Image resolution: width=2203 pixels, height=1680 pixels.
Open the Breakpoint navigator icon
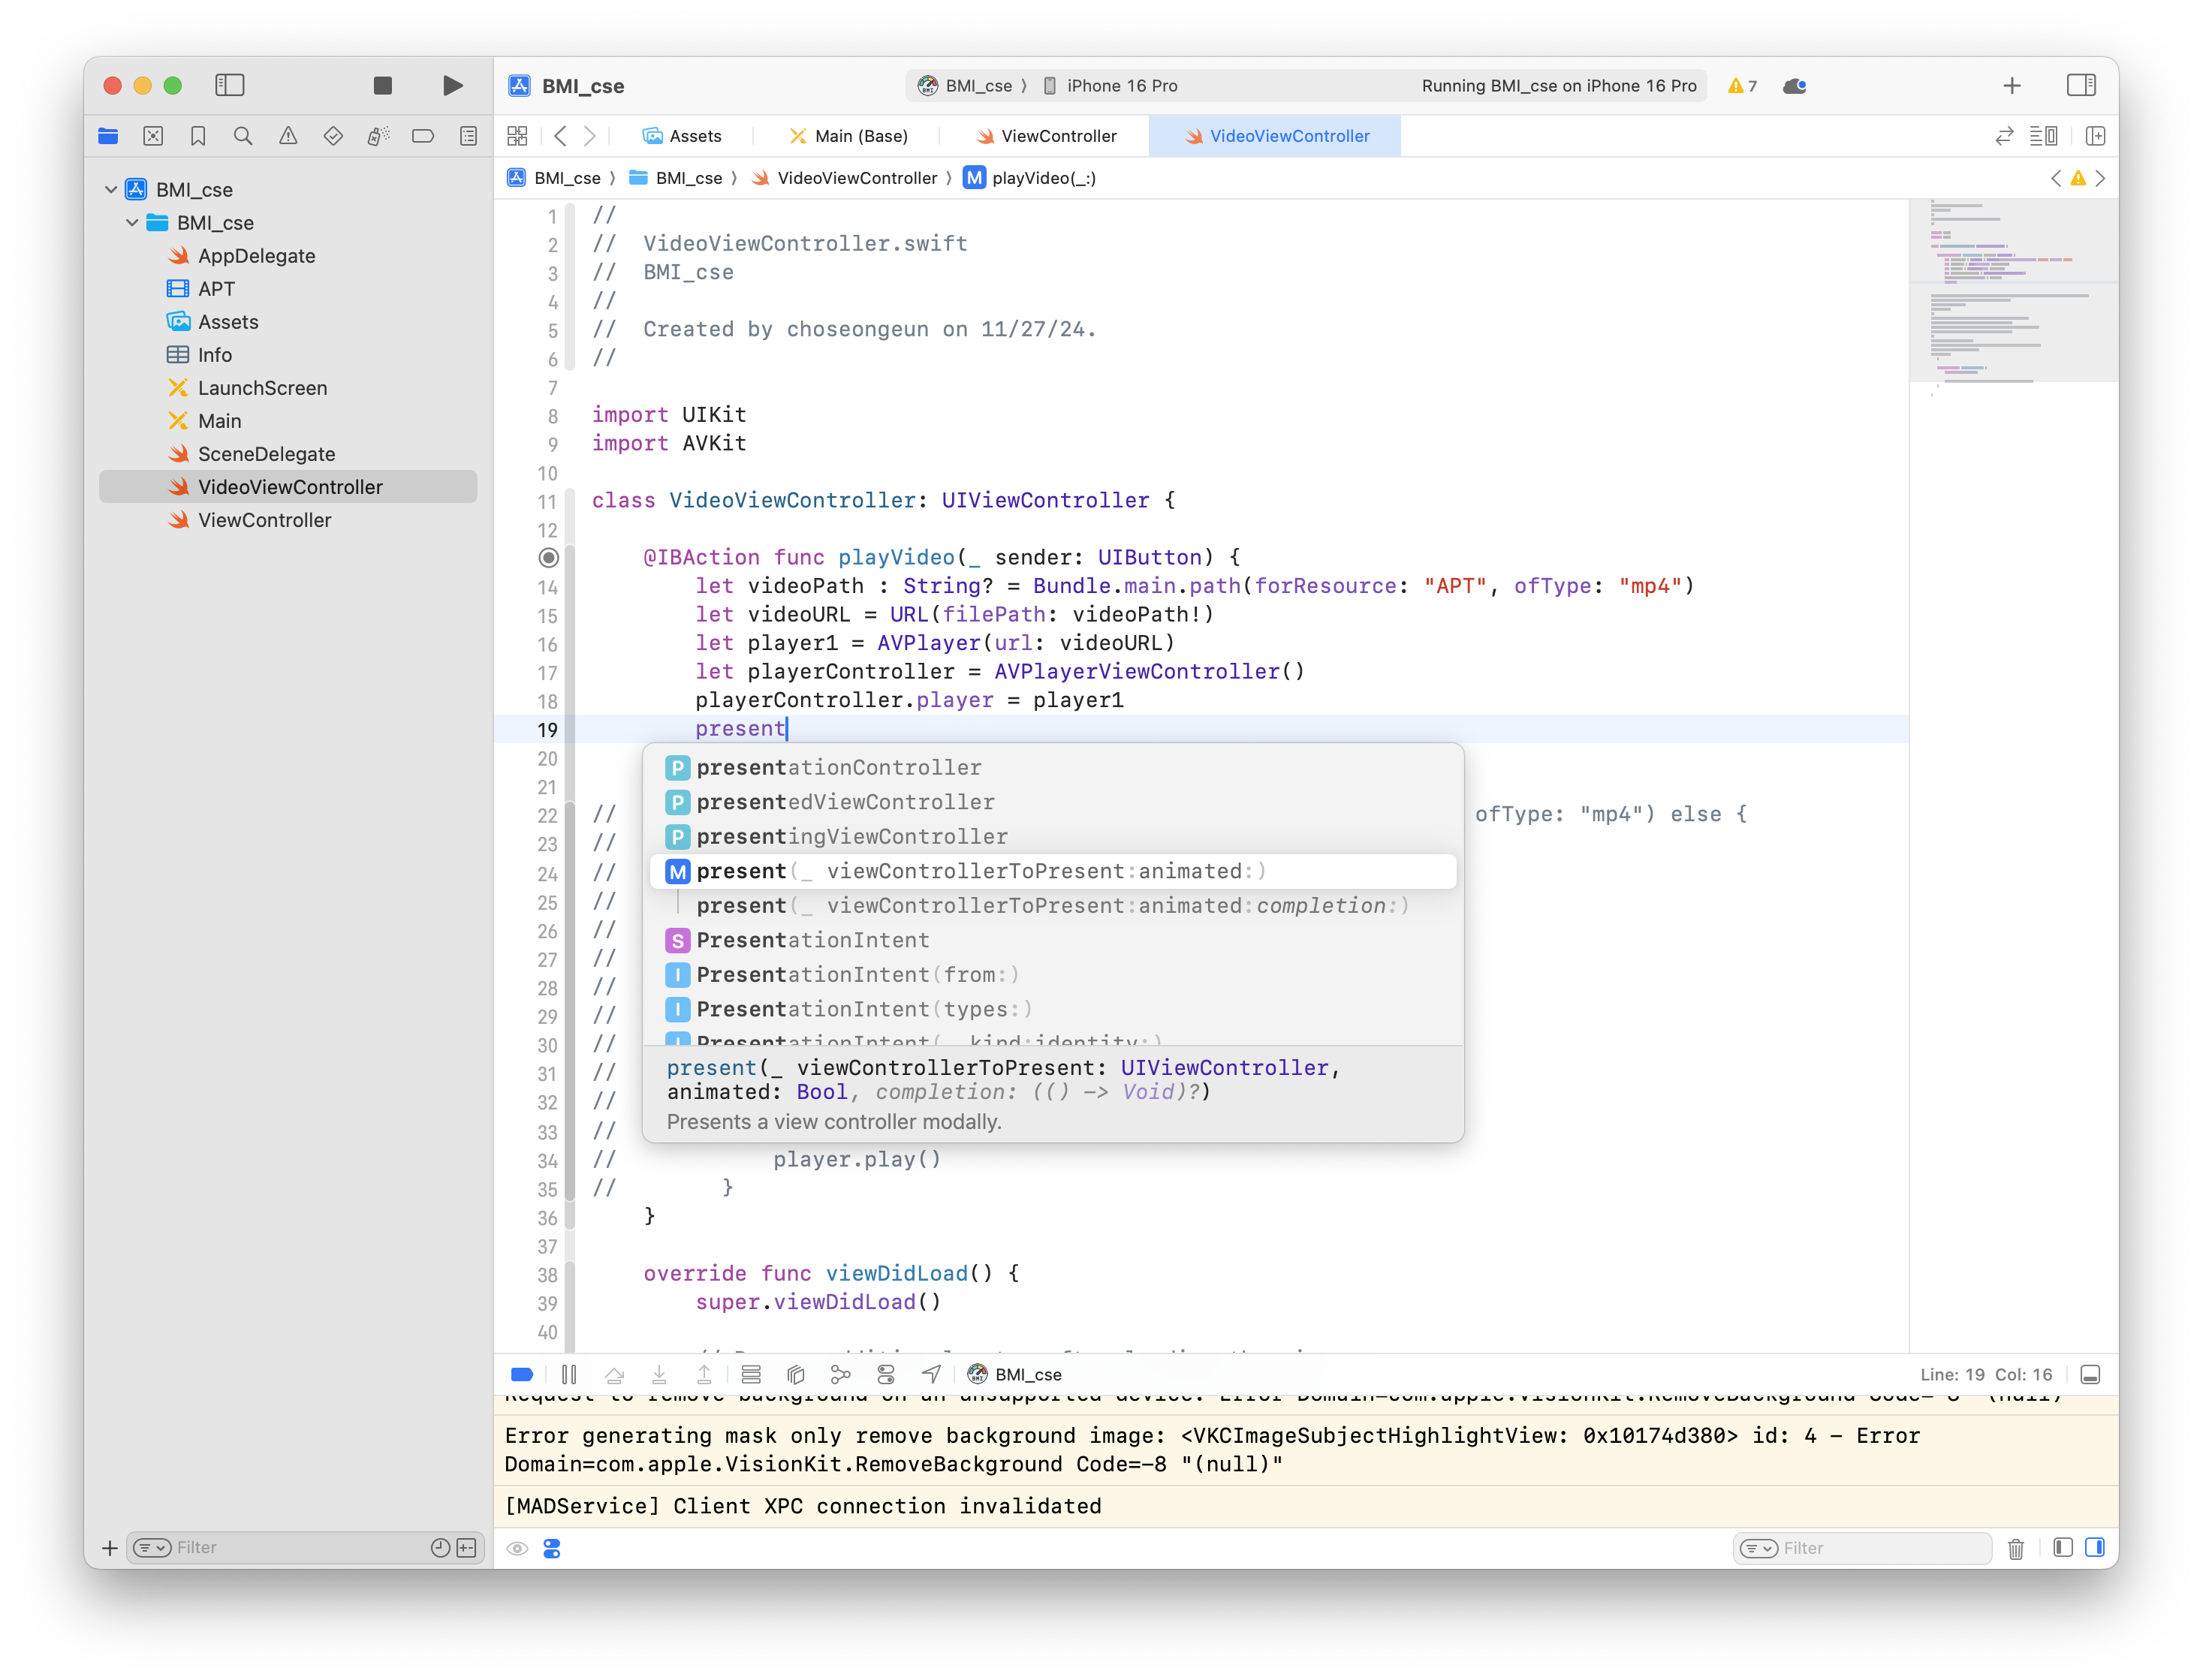(423, 136)
